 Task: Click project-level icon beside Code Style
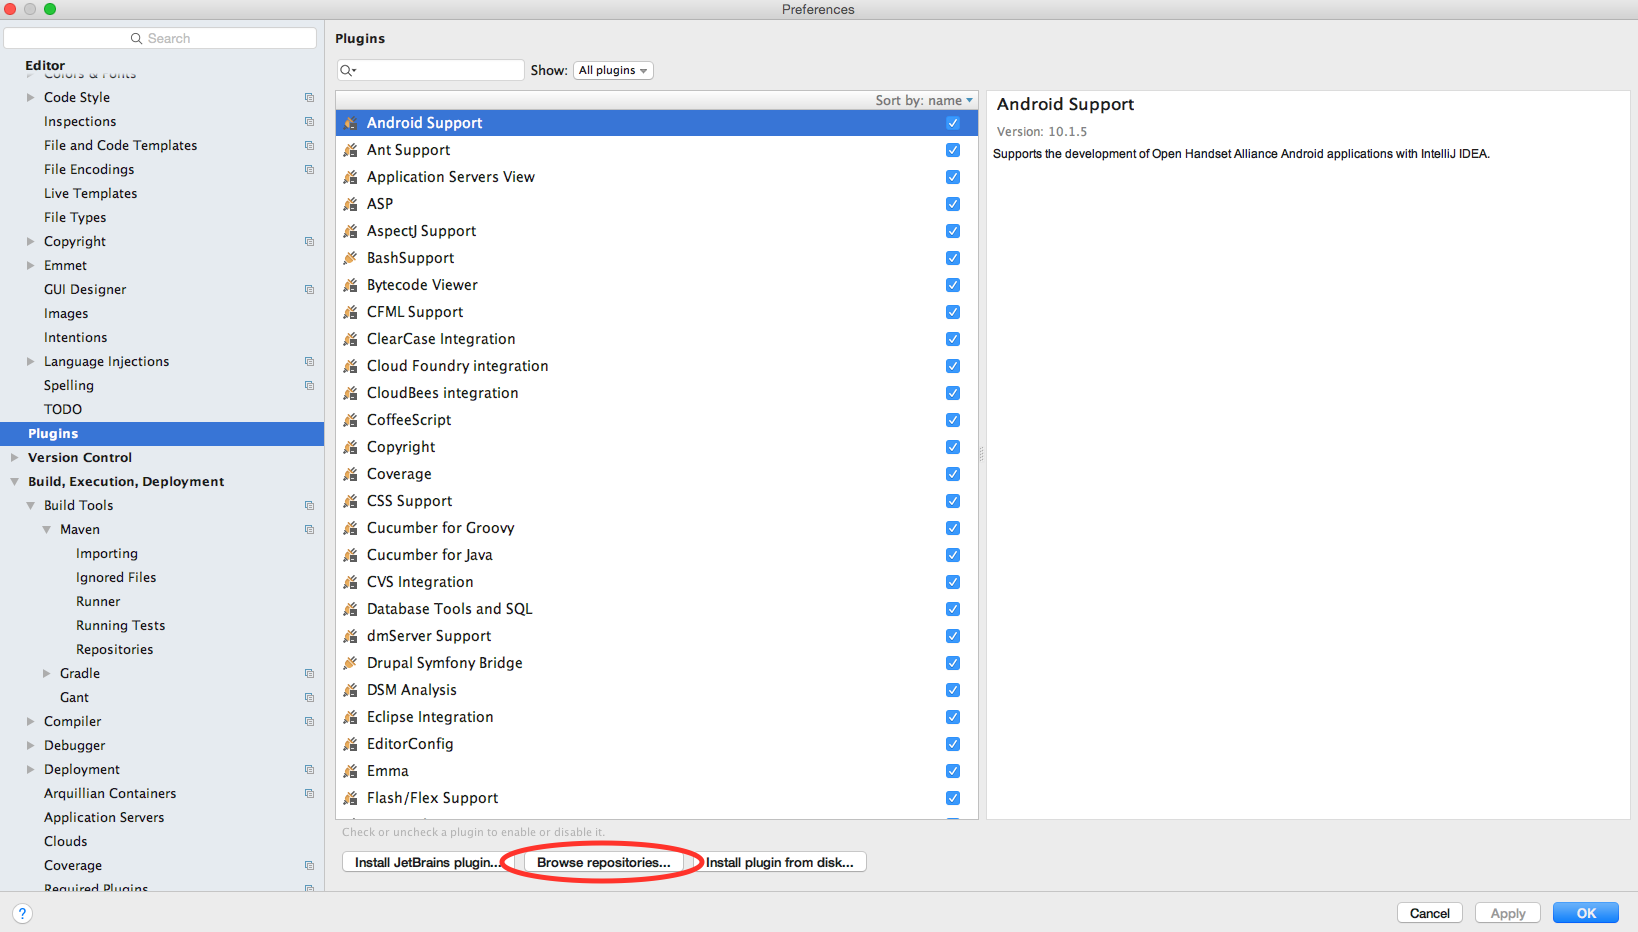coord(310,97)
